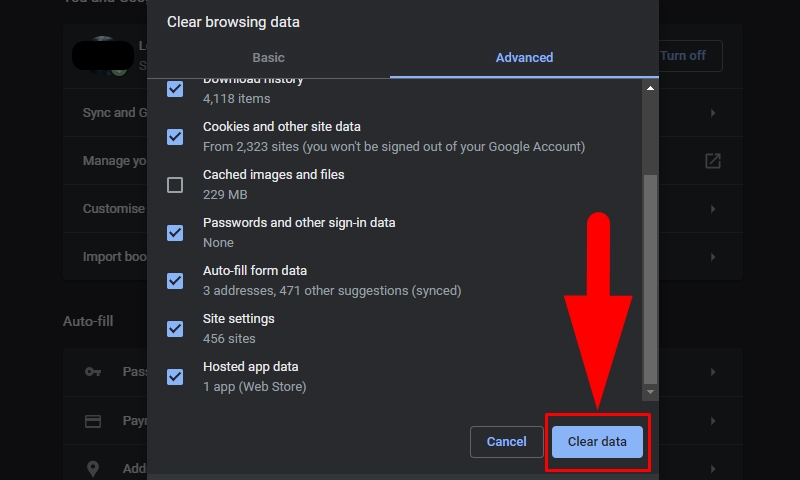Click the Cancel button
Image resolution: width=800 pixels, height=480 pixels.
pyautogui.click(x=506, y=442)
